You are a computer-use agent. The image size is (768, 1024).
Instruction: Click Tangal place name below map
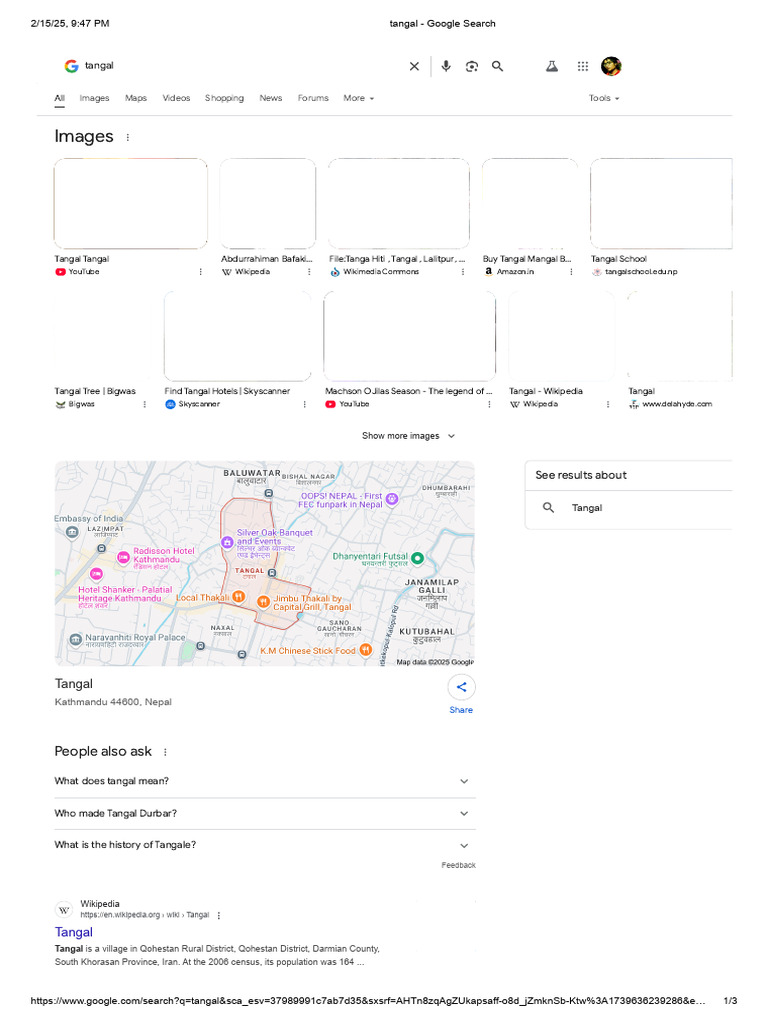(x=74, y=684)
